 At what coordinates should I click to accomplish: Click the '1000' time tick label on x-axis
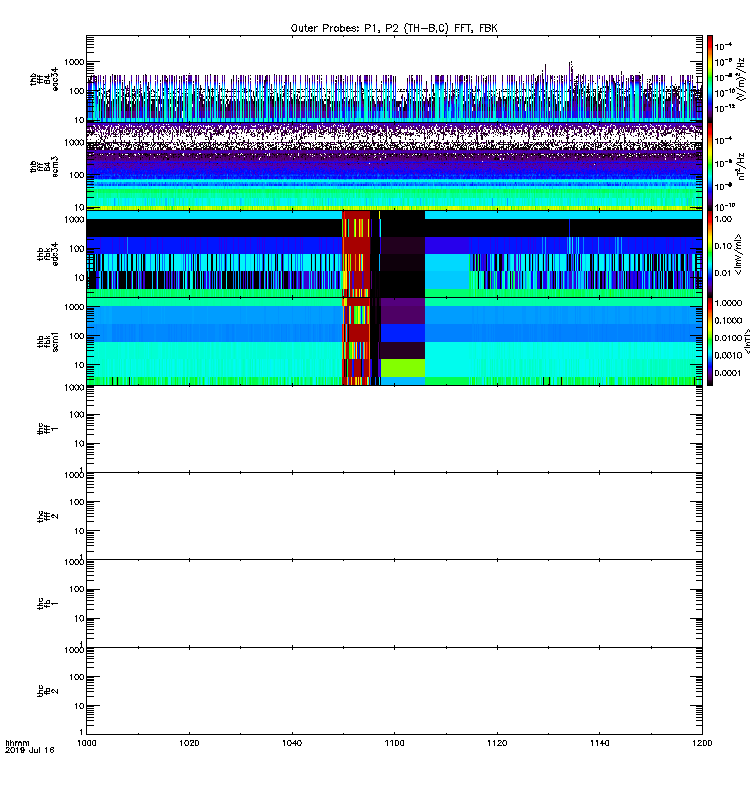coord(86,743)
